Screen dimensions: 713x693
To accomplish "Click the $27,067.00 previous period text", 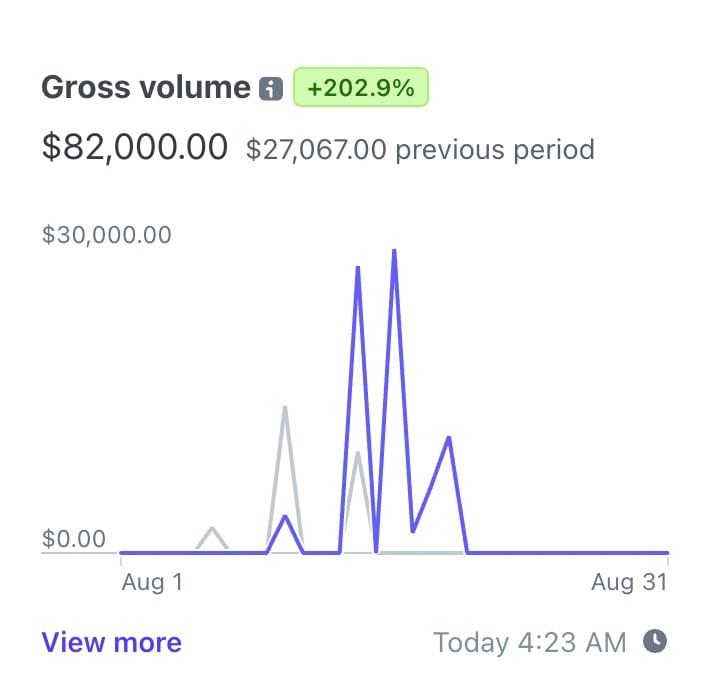I will tap(420, 150).
